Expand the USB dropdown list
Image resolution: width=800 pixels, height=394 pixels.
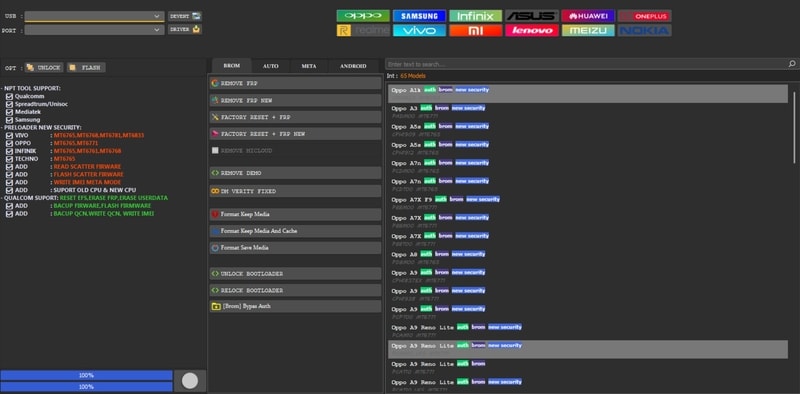tap(94, 16)
